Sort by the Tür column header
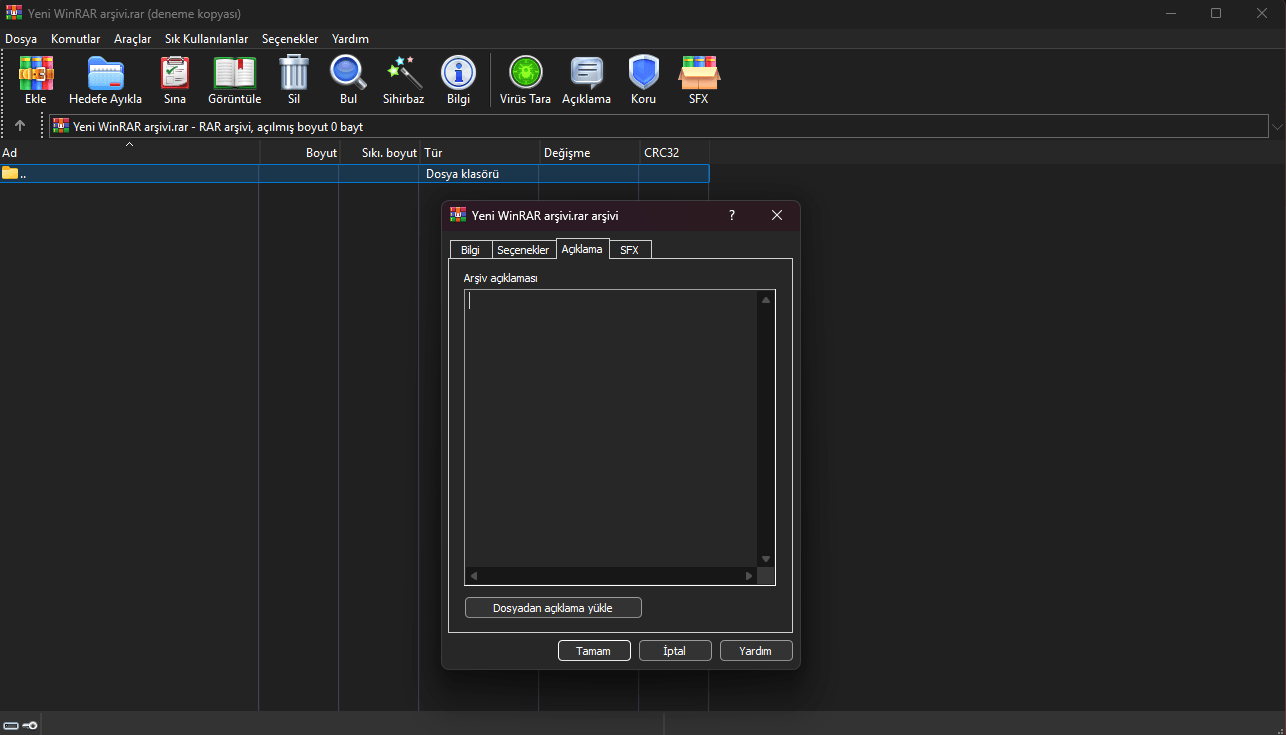The height and width of the screenshot is (735, 1286). point(479,153)
